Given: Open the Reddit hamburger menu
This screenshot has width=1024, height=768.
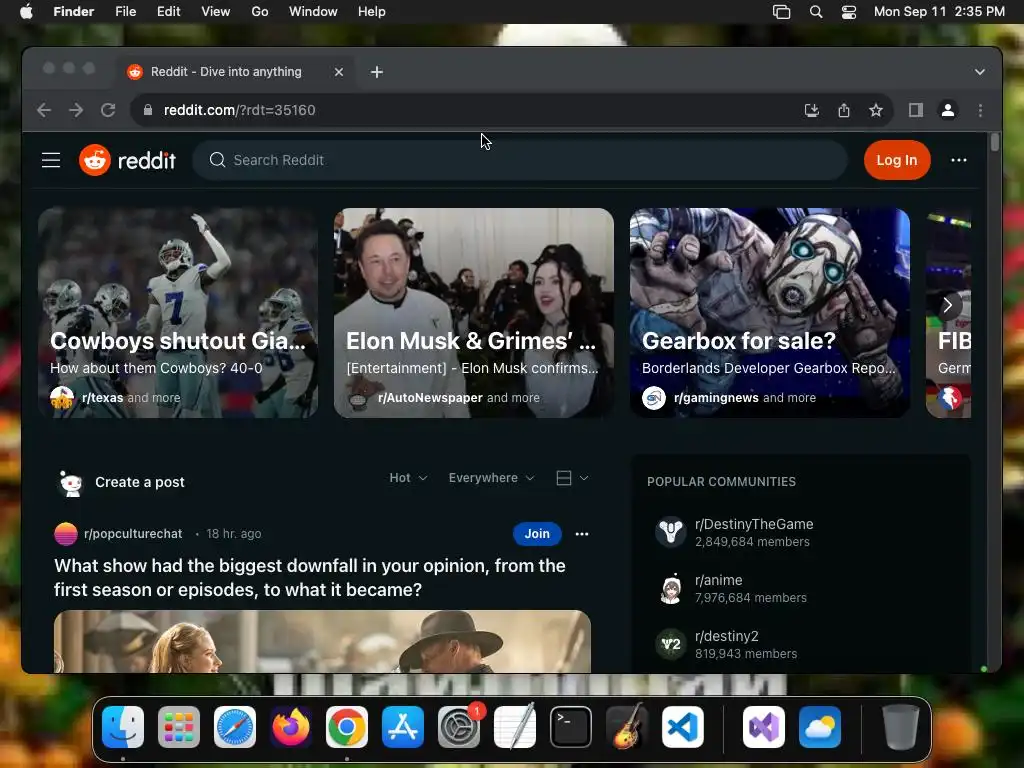Looking at the screenshot, I should point(51,160).
